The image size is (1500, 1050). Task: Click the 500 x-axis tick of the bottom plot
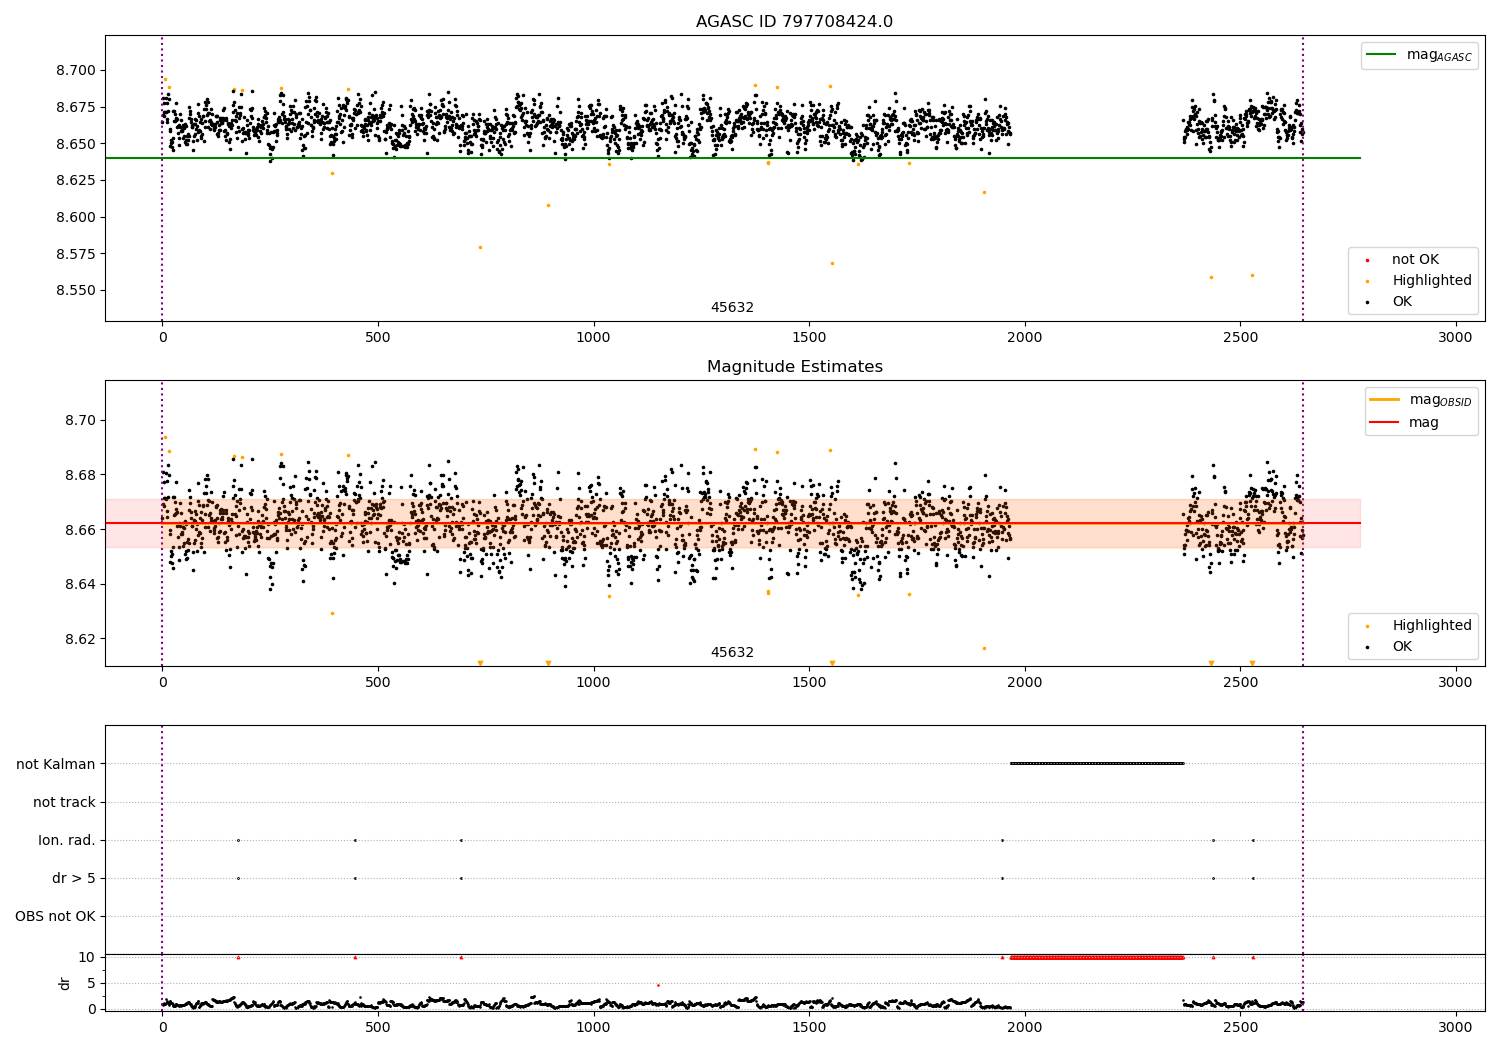pyautogui.click(x=378, y=1028)
